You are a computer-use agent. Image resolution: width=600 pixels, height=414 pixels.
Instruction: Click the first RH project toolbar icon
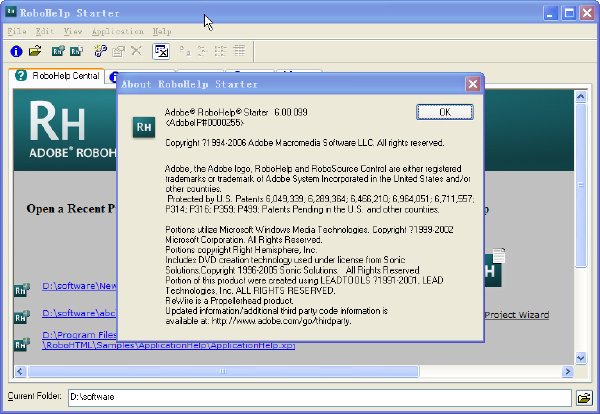[58, 51]
